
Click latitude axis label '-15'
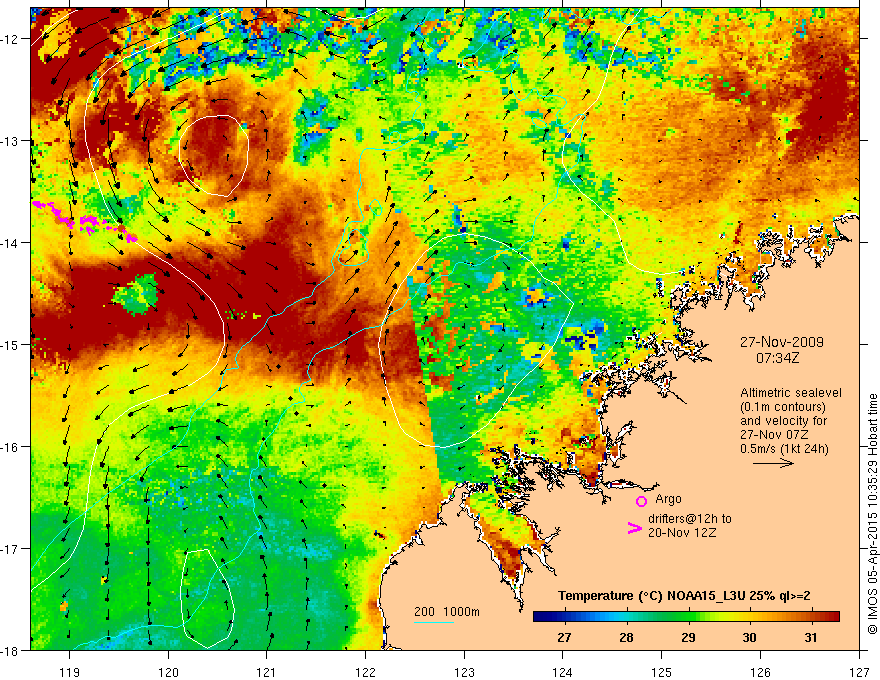[11, 344]
